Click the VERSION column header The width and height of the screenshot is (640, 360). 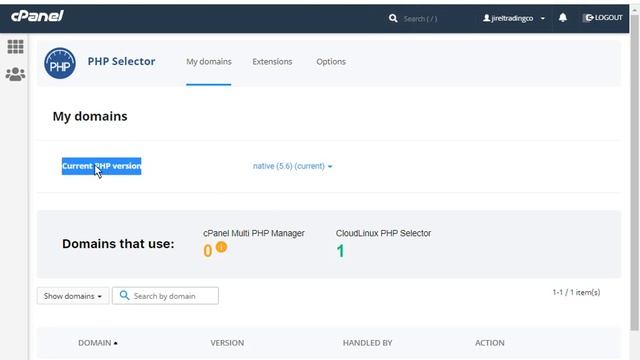coord(227,343)
